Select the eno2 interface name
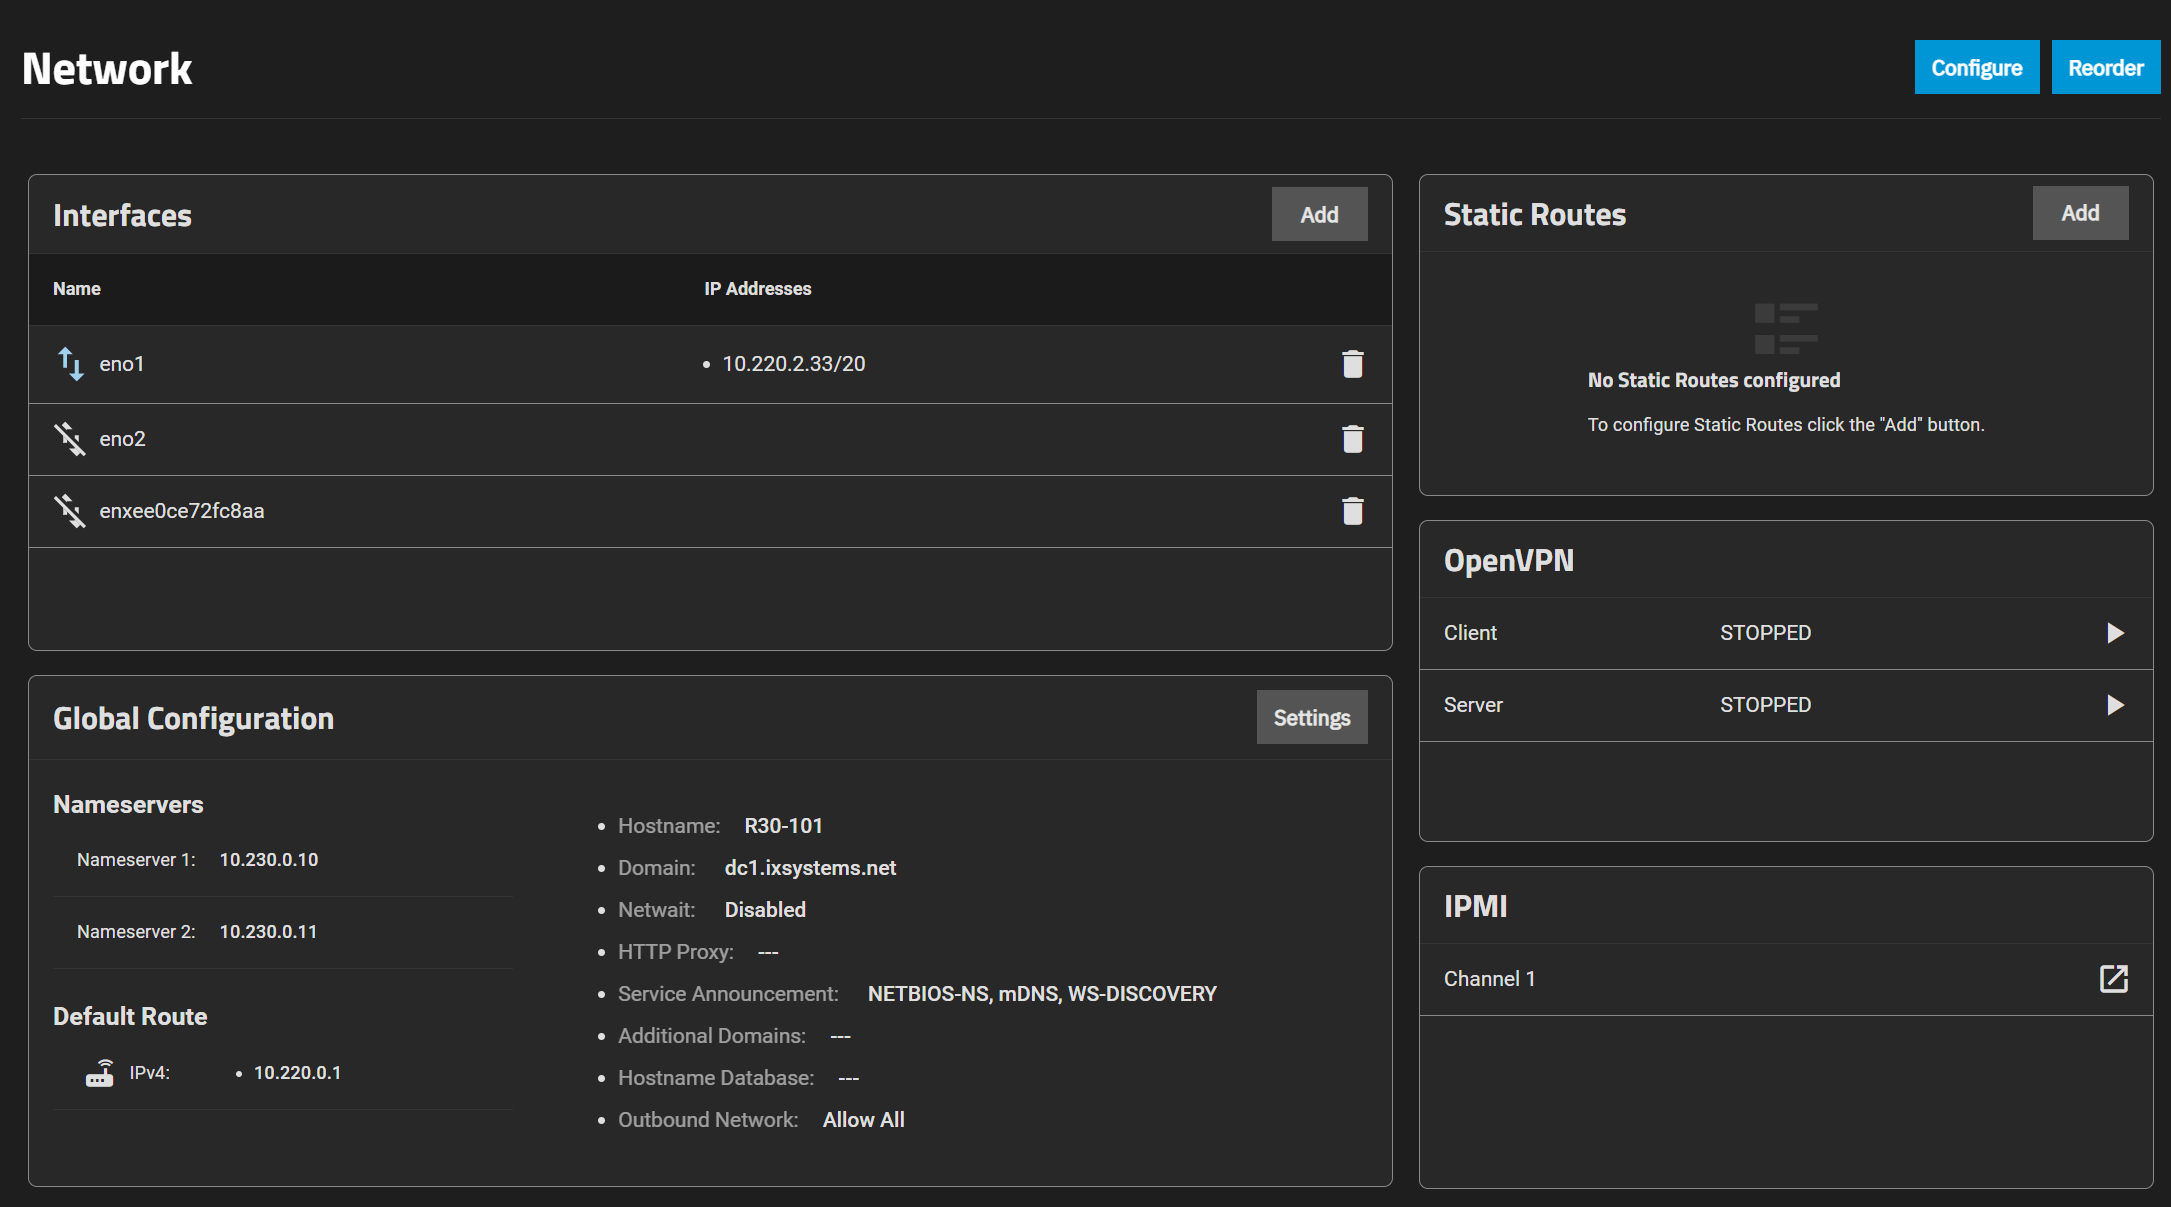 (x=122, y=439)
